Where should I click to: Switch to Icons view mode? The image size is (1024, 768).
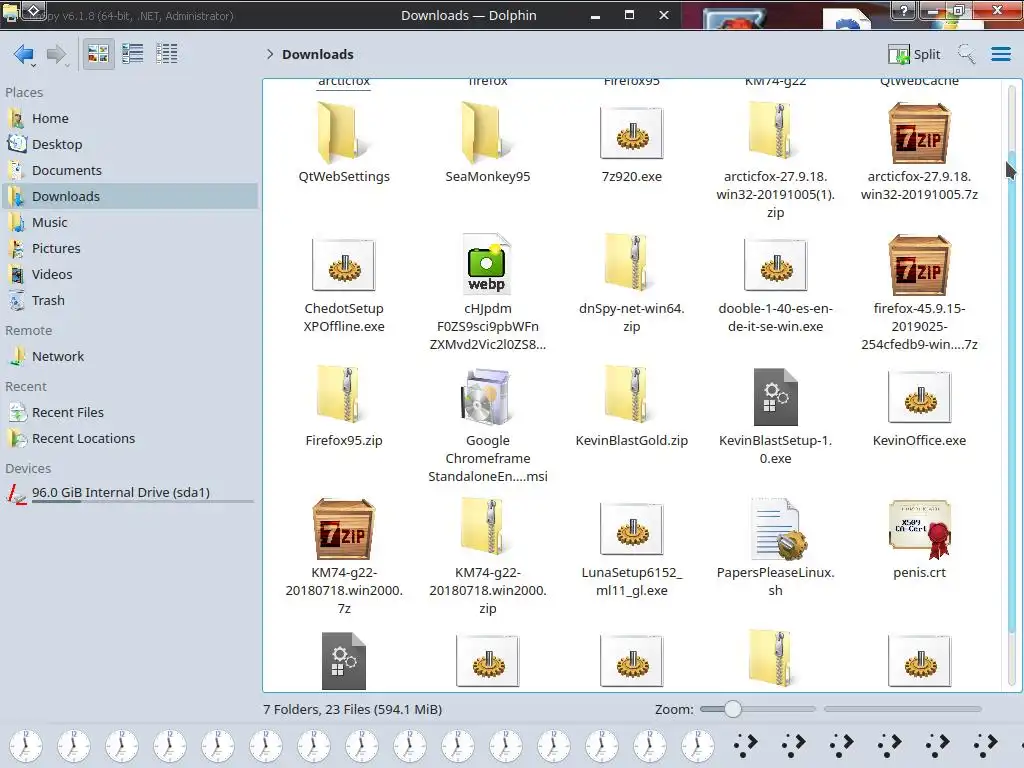(98, 54)
